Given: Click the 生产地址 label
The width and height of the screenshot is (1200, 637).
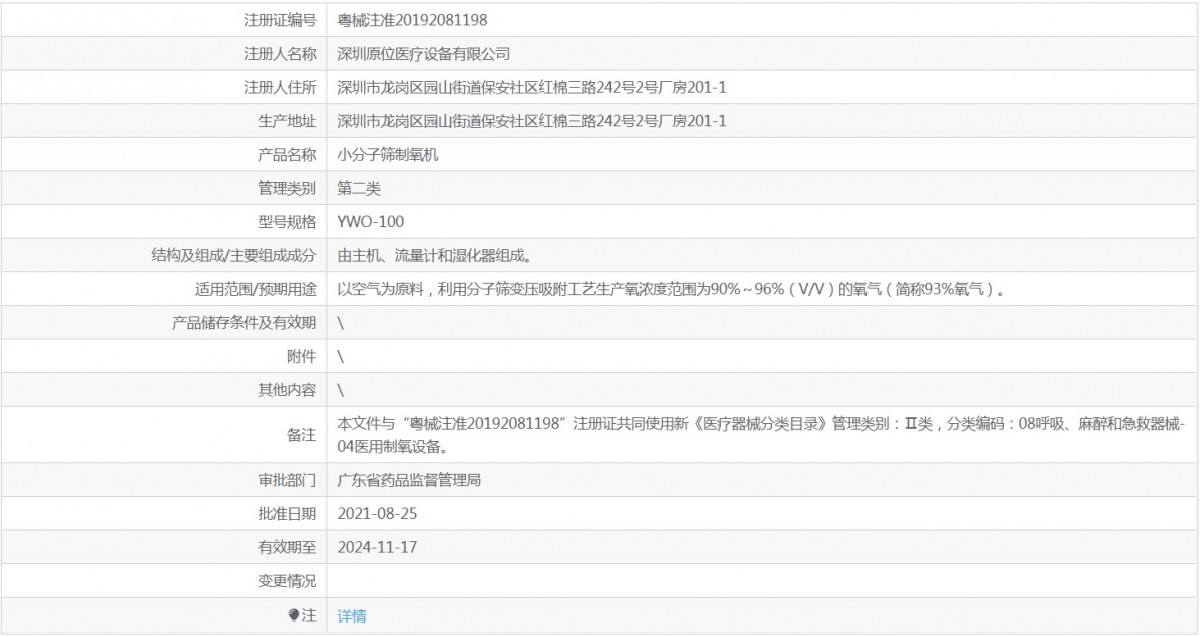Looking at the screenshot, I should (287, 121).
